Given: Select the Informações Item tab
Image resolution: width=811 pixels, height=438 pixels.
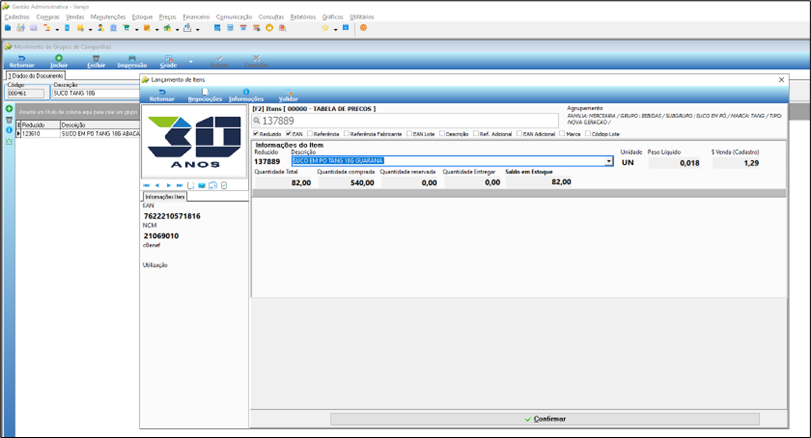Looking at the screenshot, I should point(165,197).
